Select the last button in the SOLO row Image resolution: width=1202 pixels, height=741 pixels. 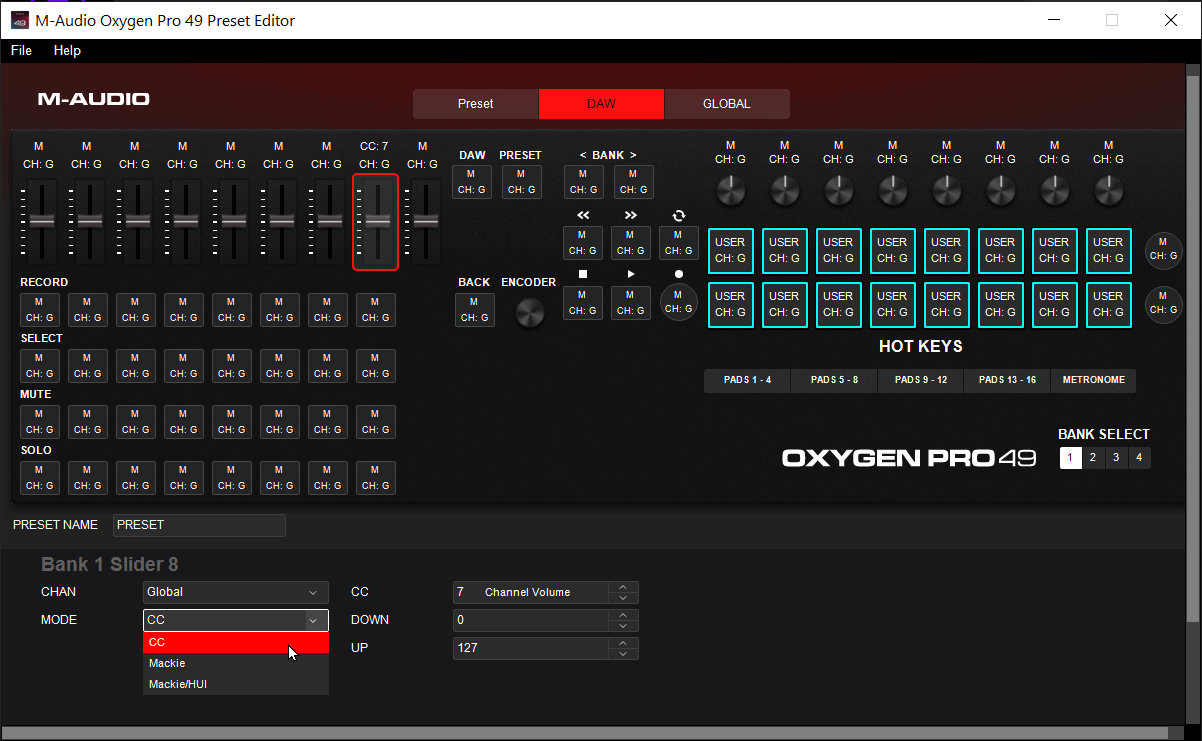coord(376,478)
